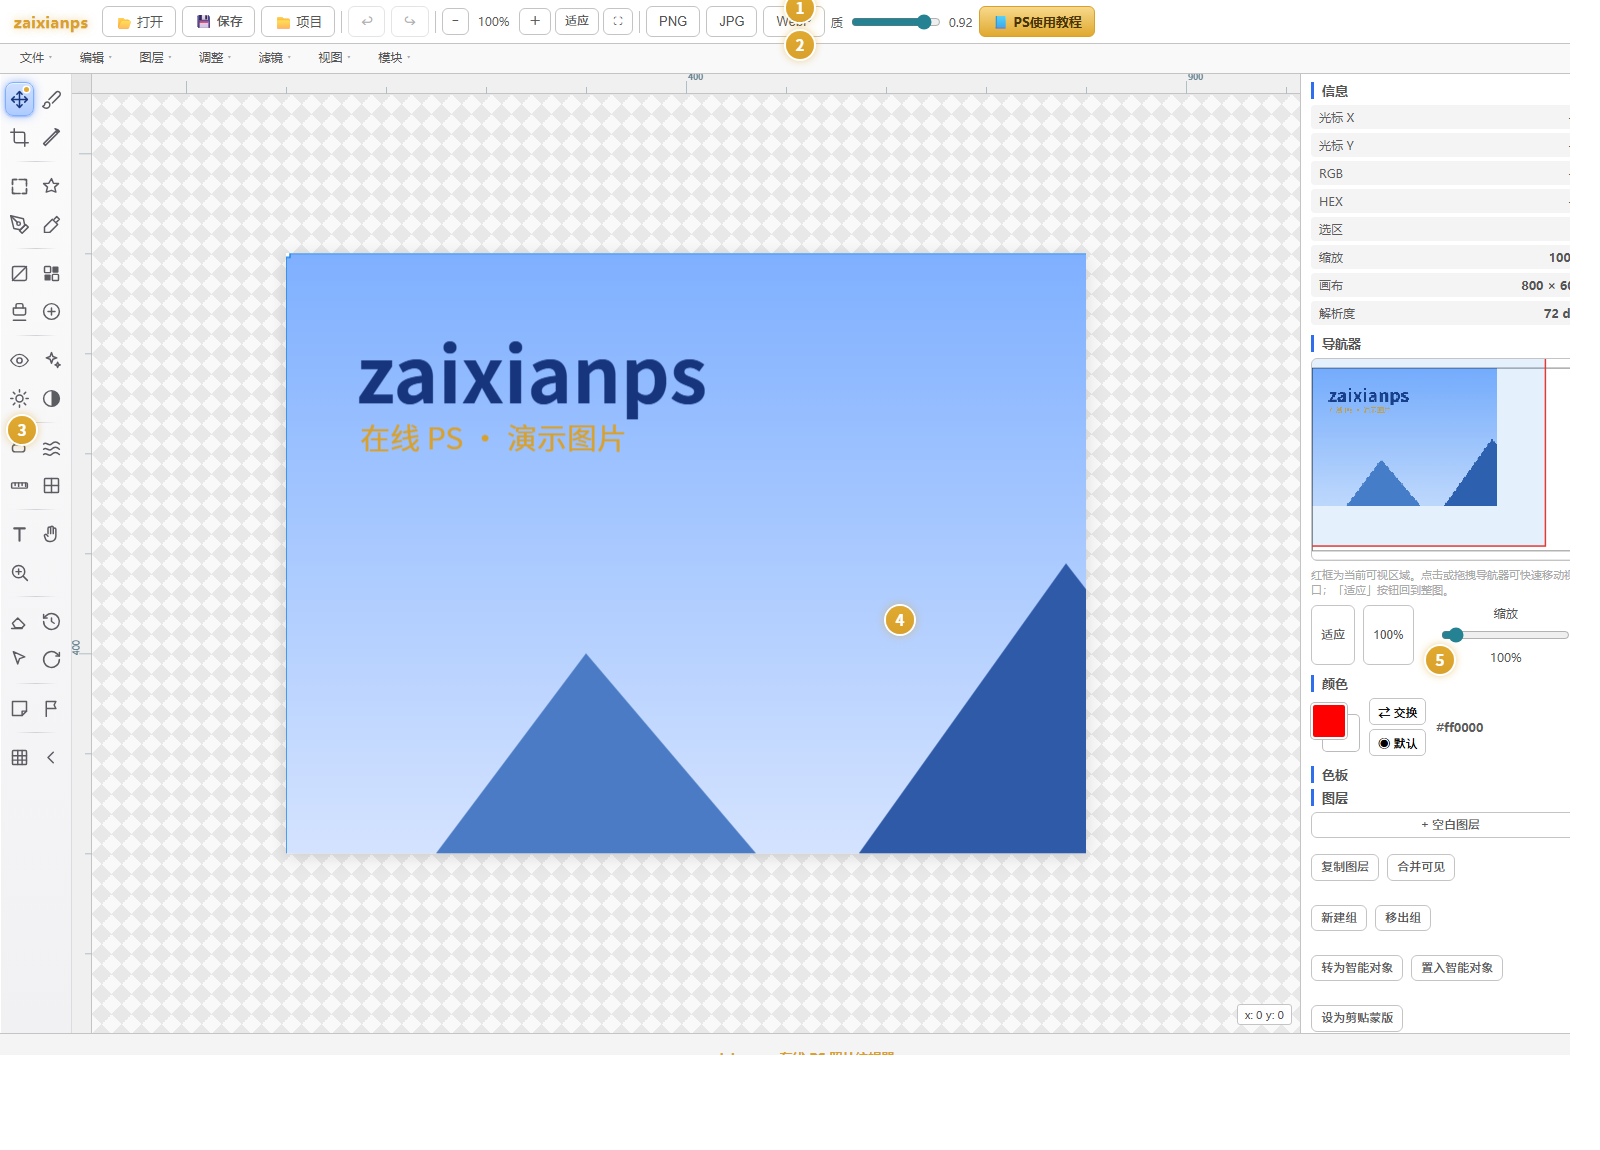
Task: Select the flag marker tool
Action: pyautogui.click(x=52, y=708)
